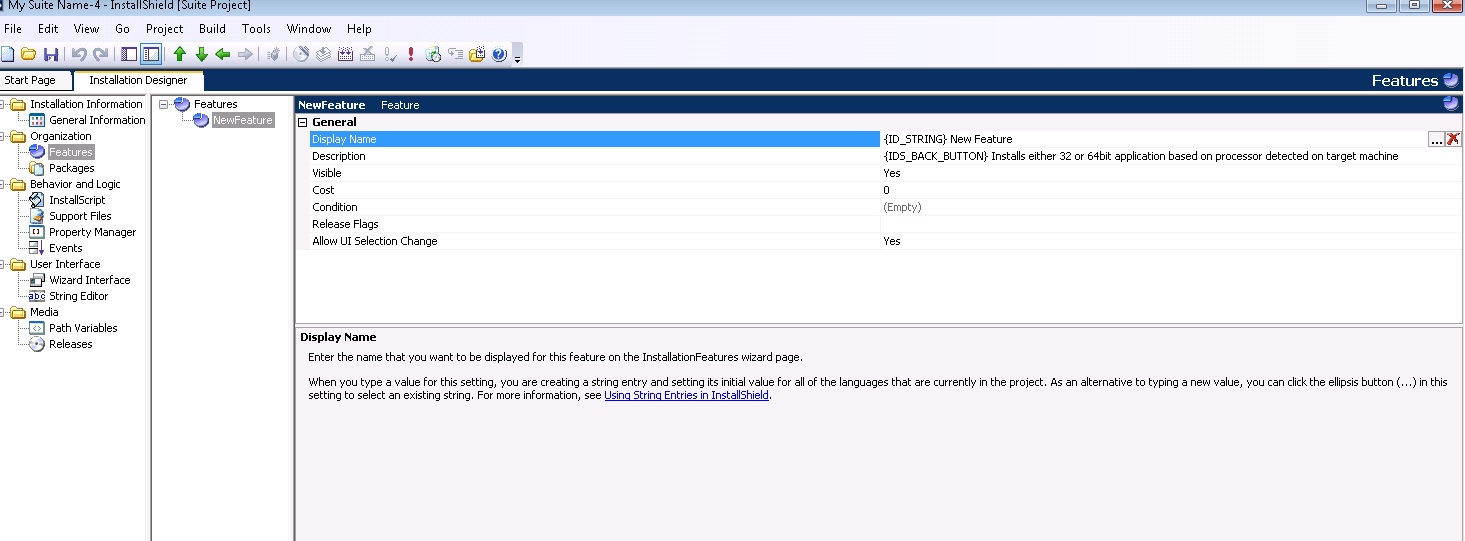1465x541 pixels.
Task: Switch to the Installation Designer tab
Action: point(138,80)
